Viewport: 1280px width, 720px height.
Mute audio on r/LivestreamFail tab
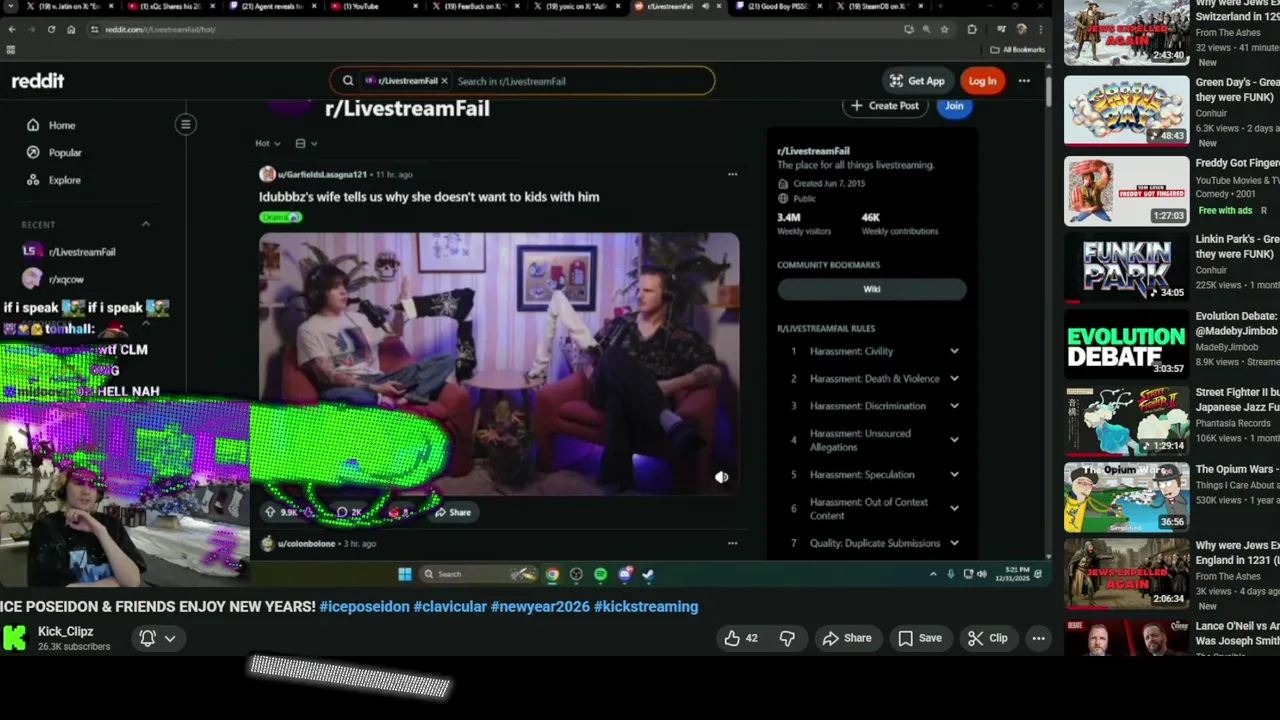(705, 6)
